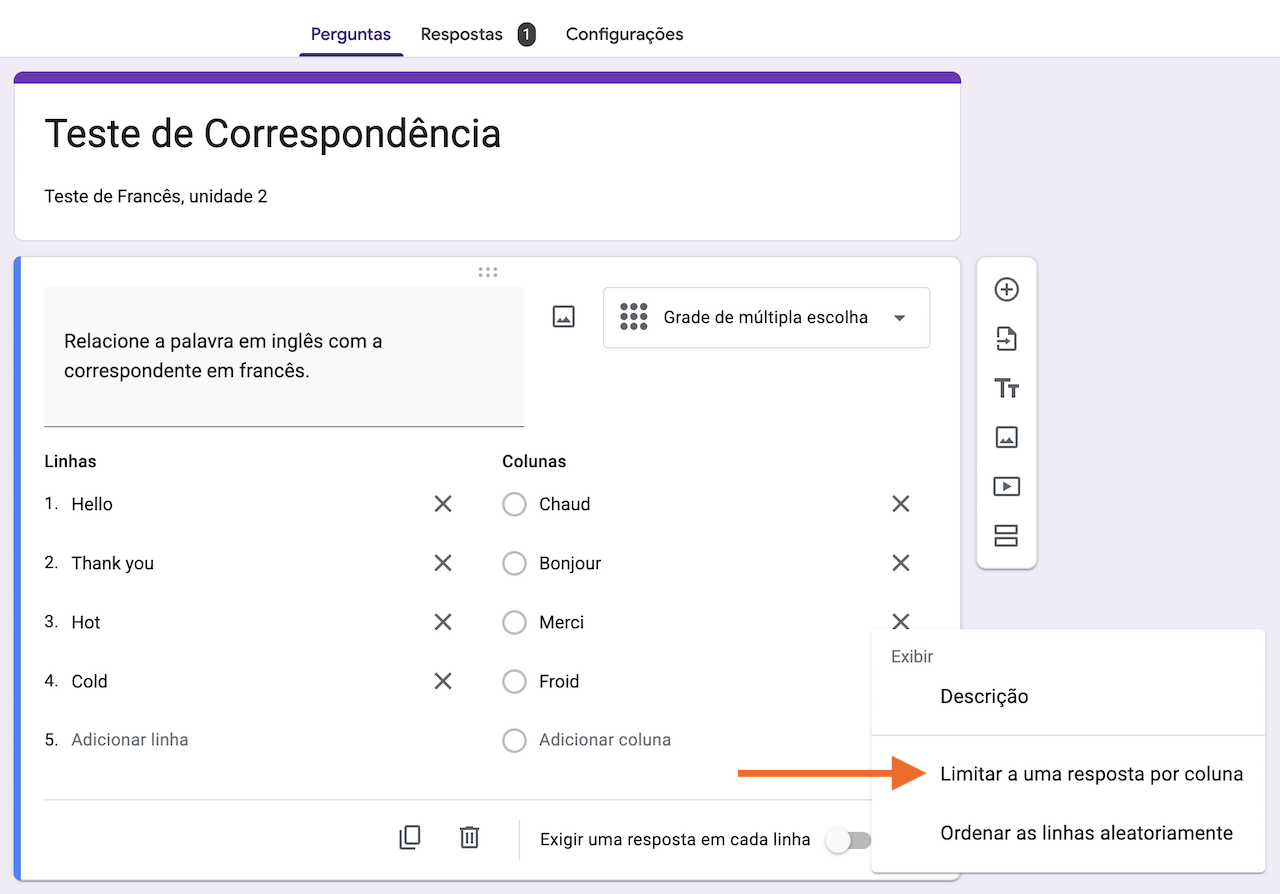
Task: Switch to the Respostas tab
Action: click(462, 34)
